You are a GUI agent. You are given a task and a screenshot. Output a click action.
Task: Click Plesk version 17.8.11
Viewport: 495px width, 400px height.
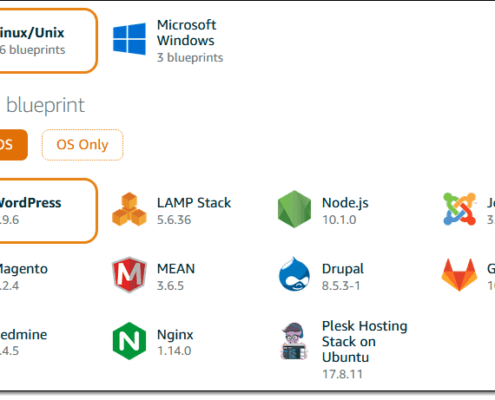(x=342, y=374)
